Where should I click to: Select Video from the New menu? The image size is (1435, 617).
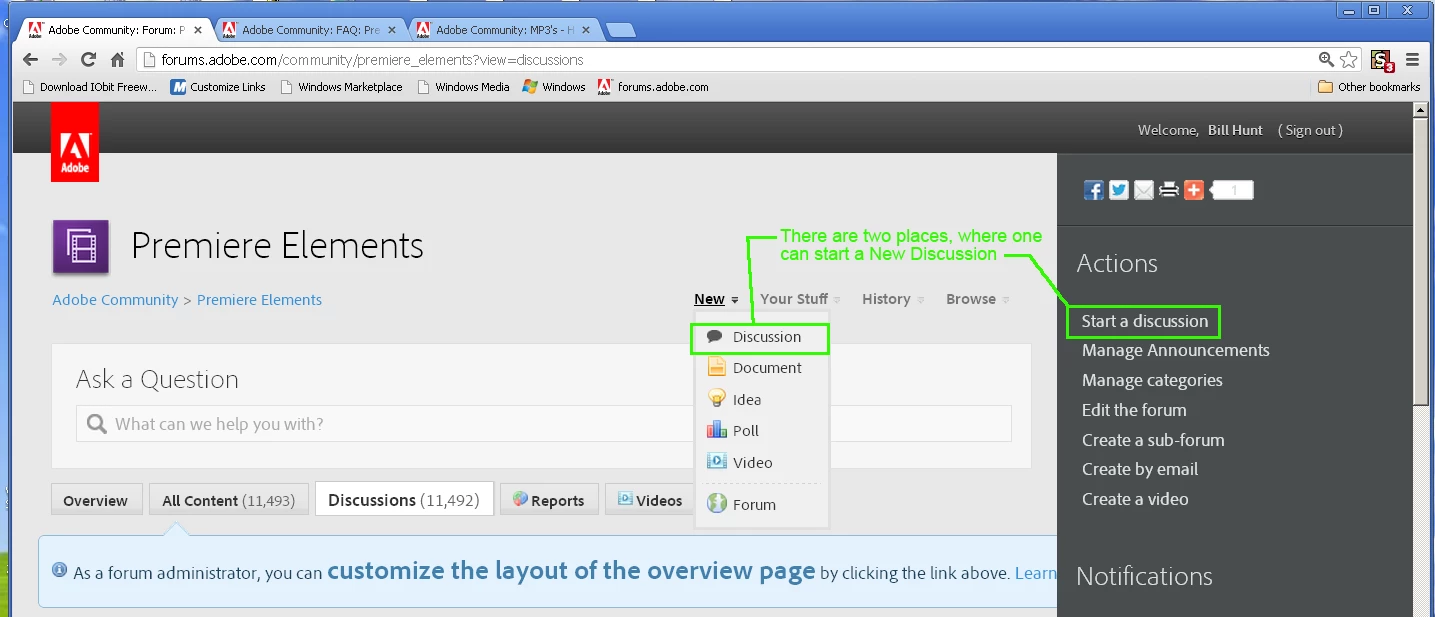point(760,463)
